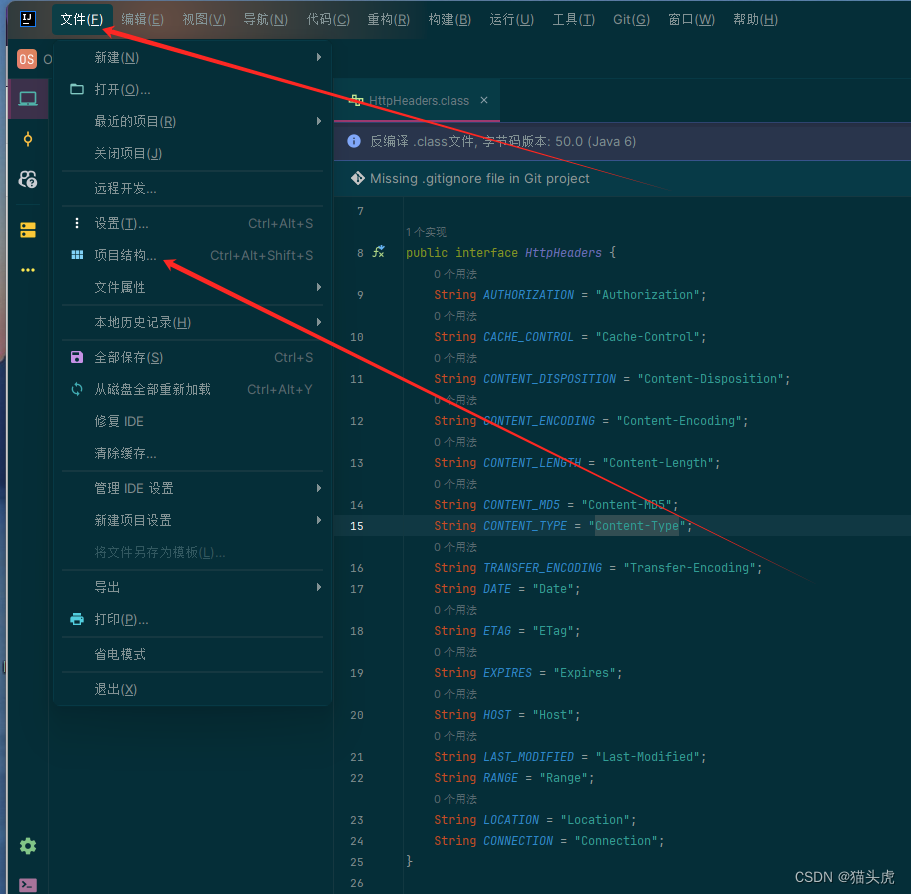Click the IntelliJ IDEA logo icon
Image resolution: width=911 pixels, height=894 pixels.
[x=27, y=19]
